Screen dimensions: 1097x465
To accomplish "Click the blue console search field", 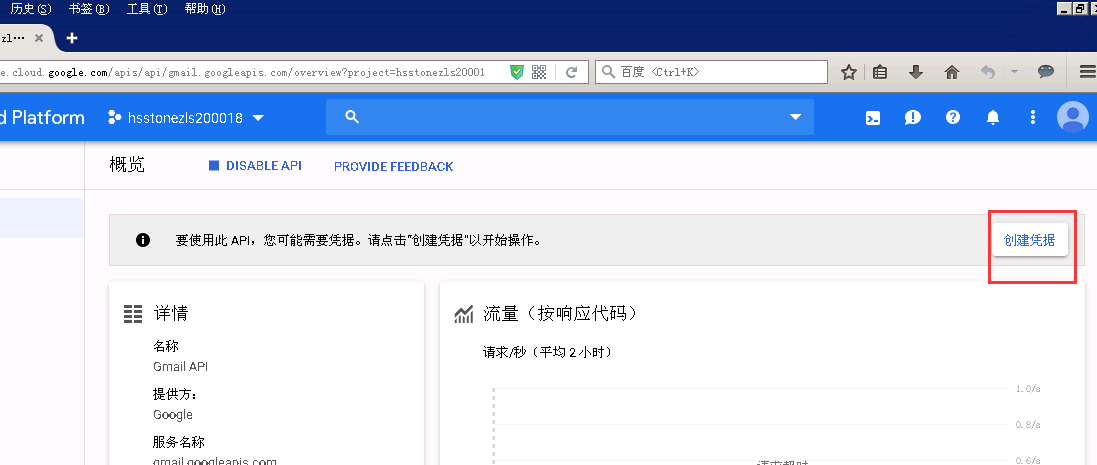I will coord(569,117).
